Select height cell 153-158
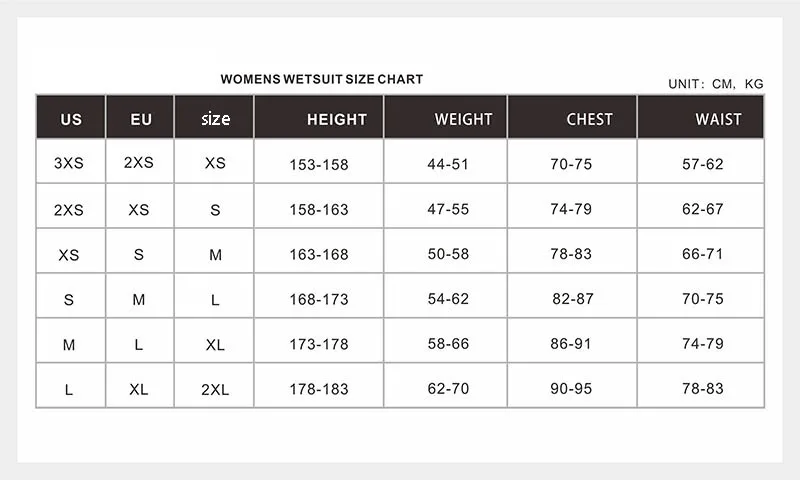Viewport: 800px width, 480px height. tap(319, 161)
